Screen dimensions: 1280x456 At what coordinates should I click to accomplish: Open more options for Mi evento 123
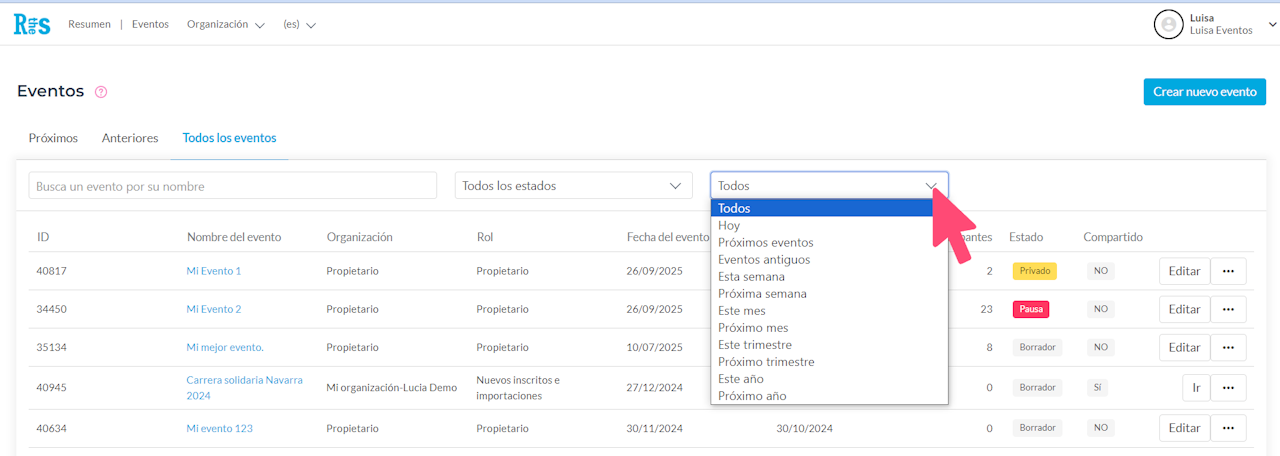[x=1228, y=428]
